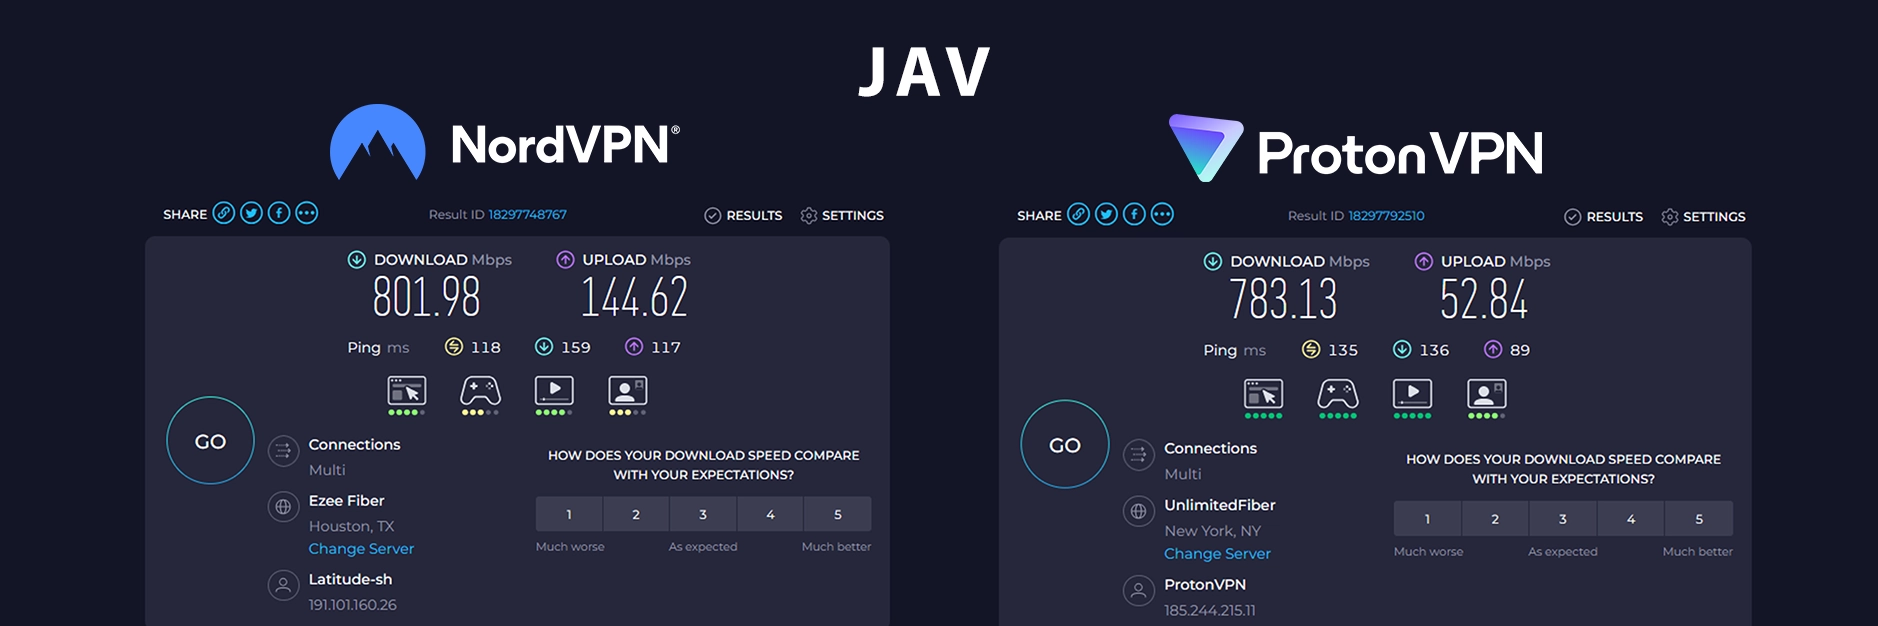Select rating 1 in NordVPN speed survey

pyautogui.click(x=569, y=514)
